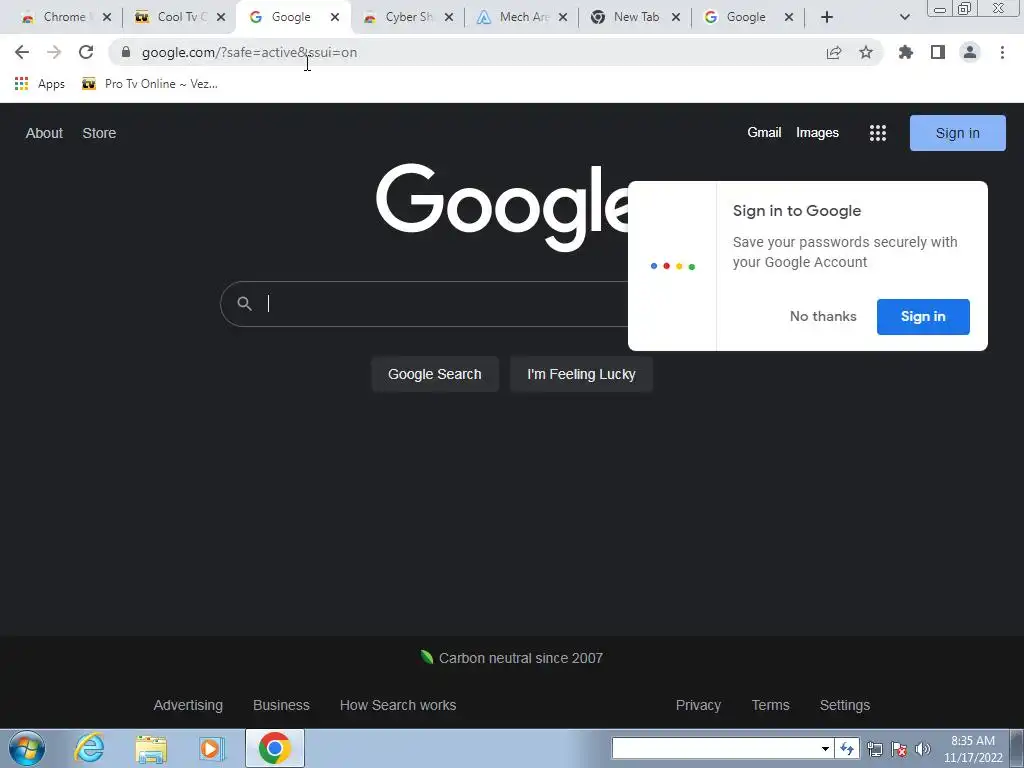Open the Chrome three-dot menu
1024x768 pixels.
tap(1002, 52)
